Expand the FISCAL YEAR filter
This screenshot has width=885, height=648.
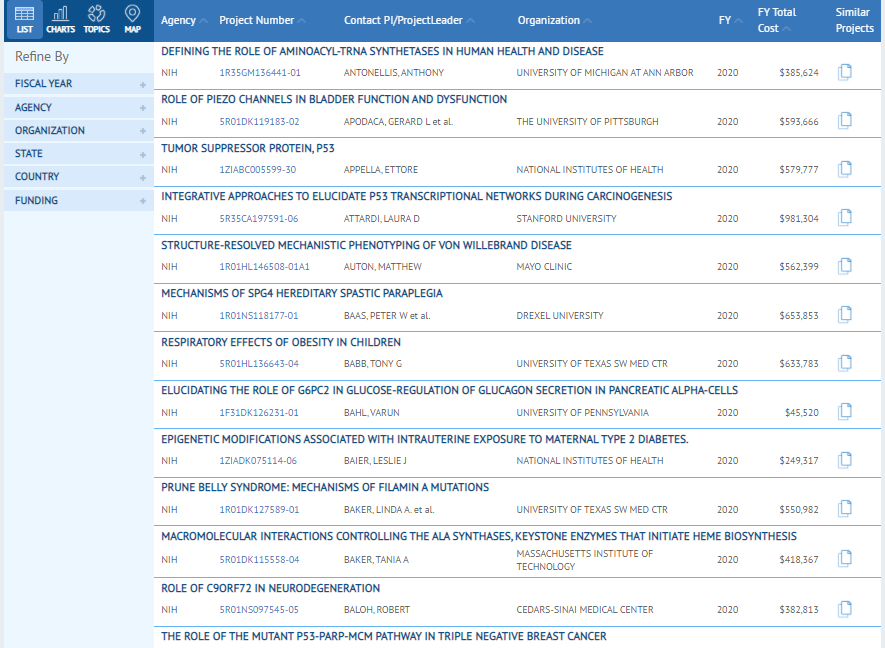coord(78,84)
